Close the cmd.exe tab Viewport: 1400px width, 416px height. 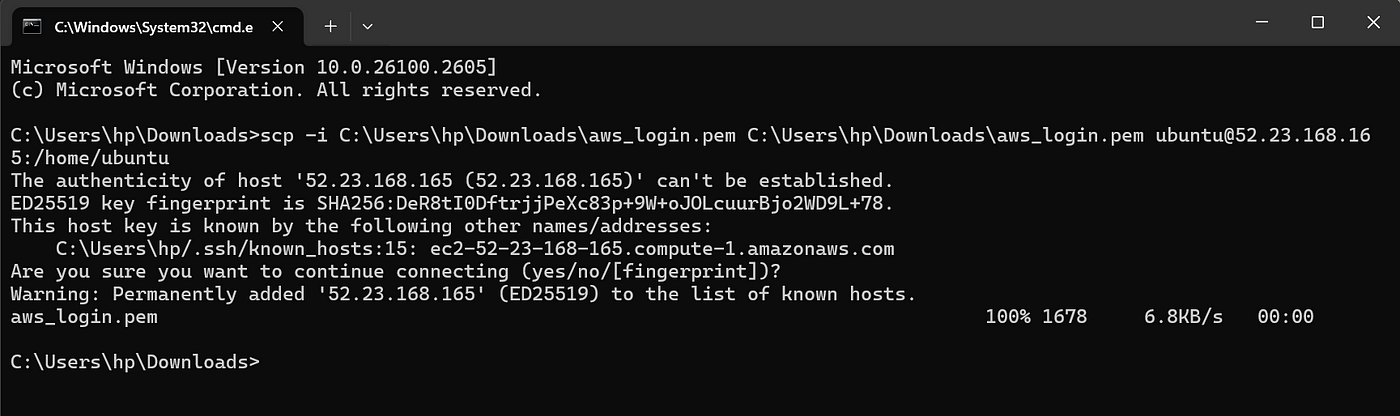pyautogui.click(x=276, y=25)
